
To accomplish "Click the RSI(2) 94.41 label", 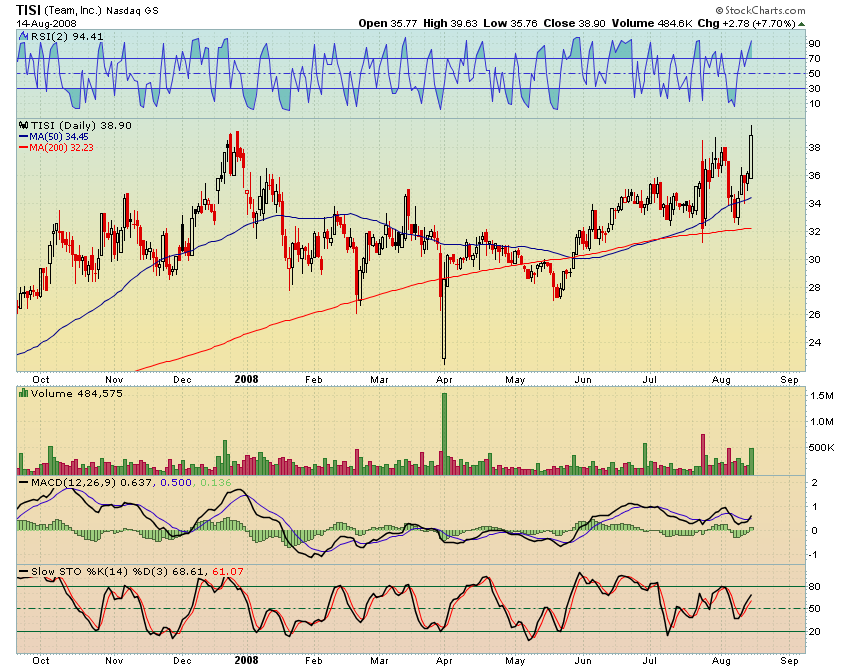I will pos(67,36).
